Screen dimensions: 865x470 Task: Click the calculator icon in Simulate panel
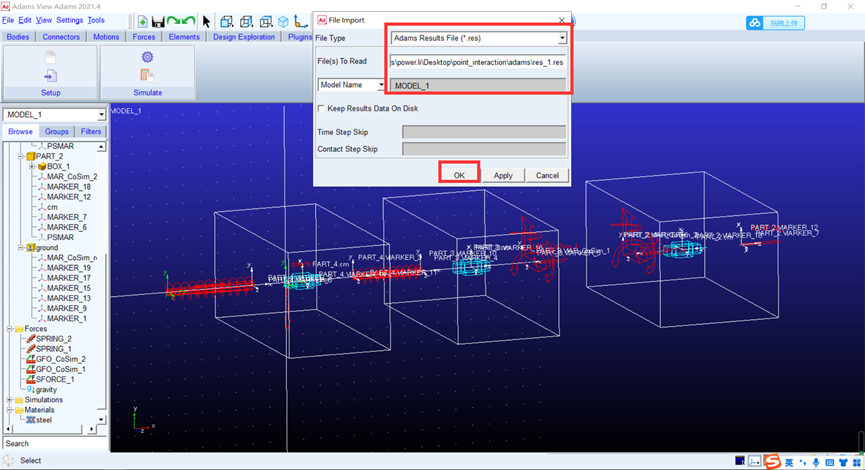147,76
